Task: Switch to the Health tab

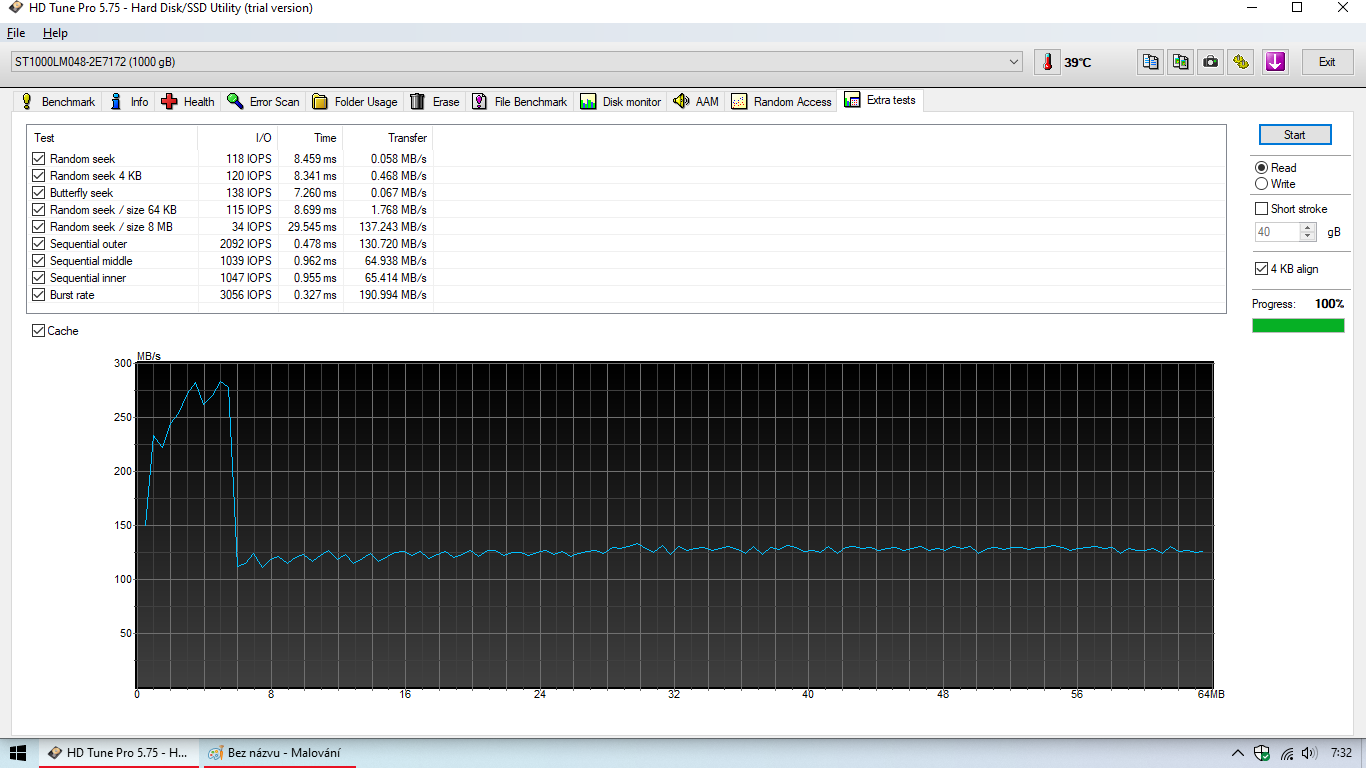Action: point(188,102)
